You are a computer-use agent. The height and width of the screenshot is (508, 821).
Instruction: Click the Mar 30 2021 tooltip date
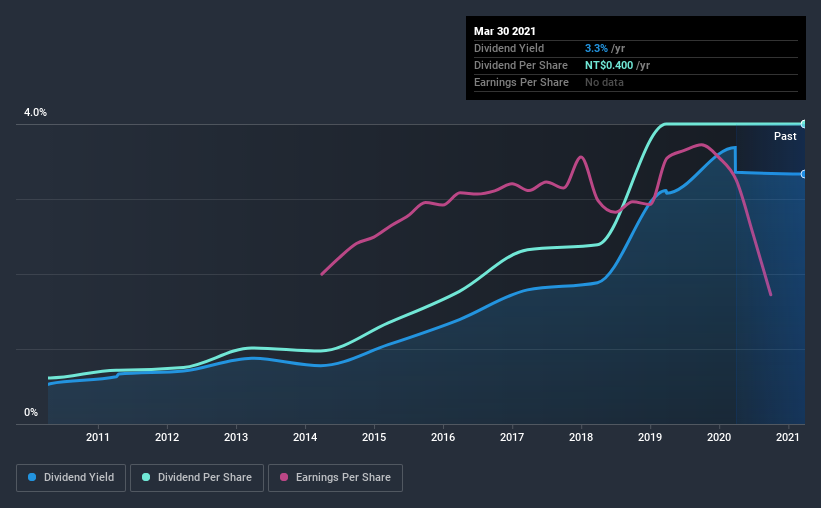coord(505,31)
